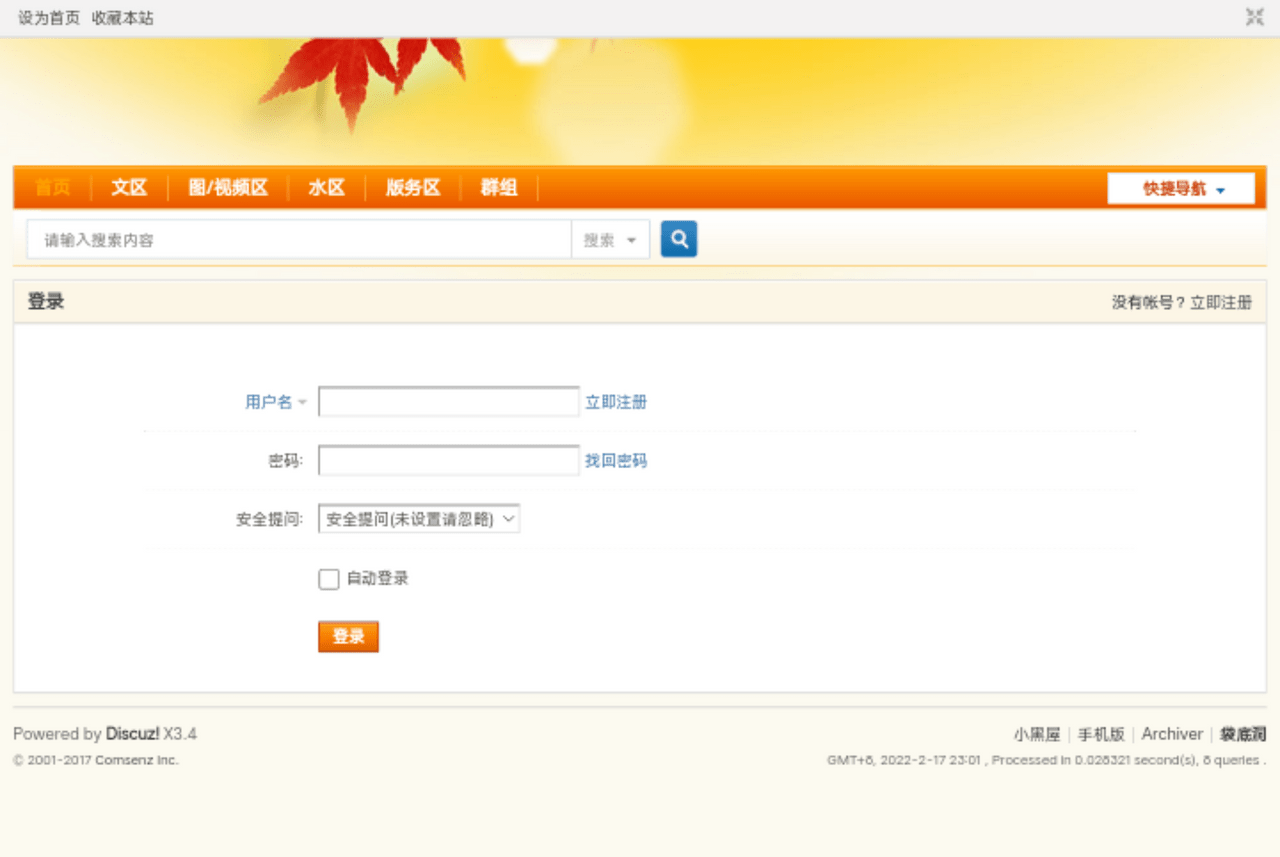Open the 安全提问 select box
Viewport: 1280px width, 857px height.
click(419, 519)
